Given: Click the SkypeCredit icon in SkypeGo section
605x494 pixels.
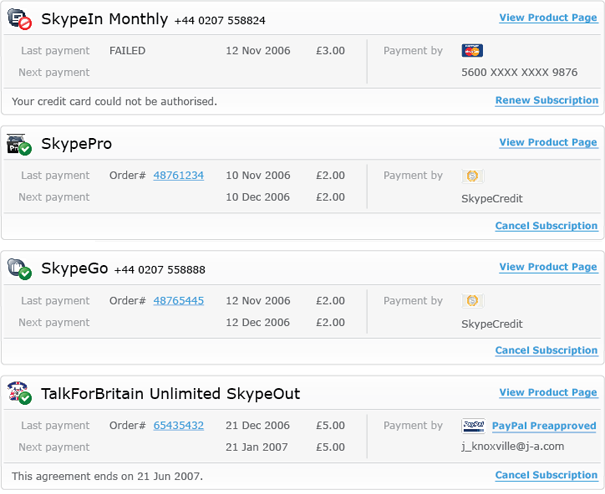Looking at the screenshot, I should pyautogui.click(x=472, y=301).
